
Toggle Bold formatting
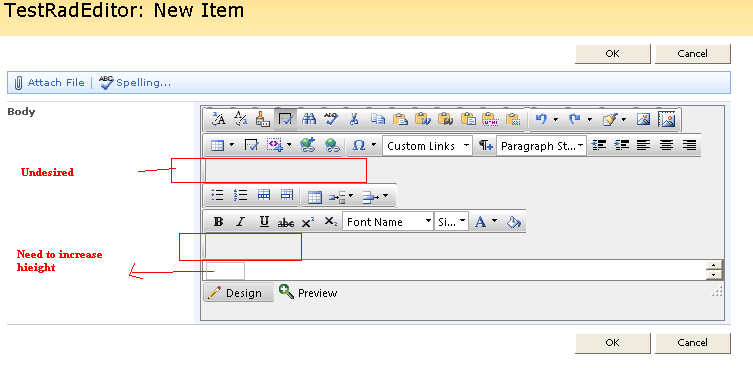click(219, 222)
